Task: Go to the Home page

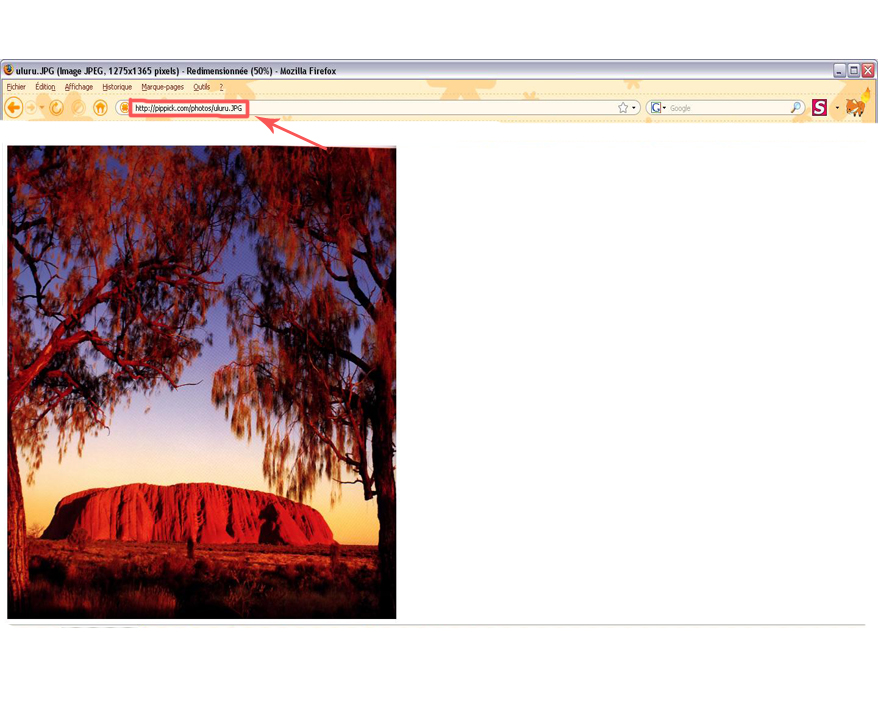Action: tap(100, 108)
